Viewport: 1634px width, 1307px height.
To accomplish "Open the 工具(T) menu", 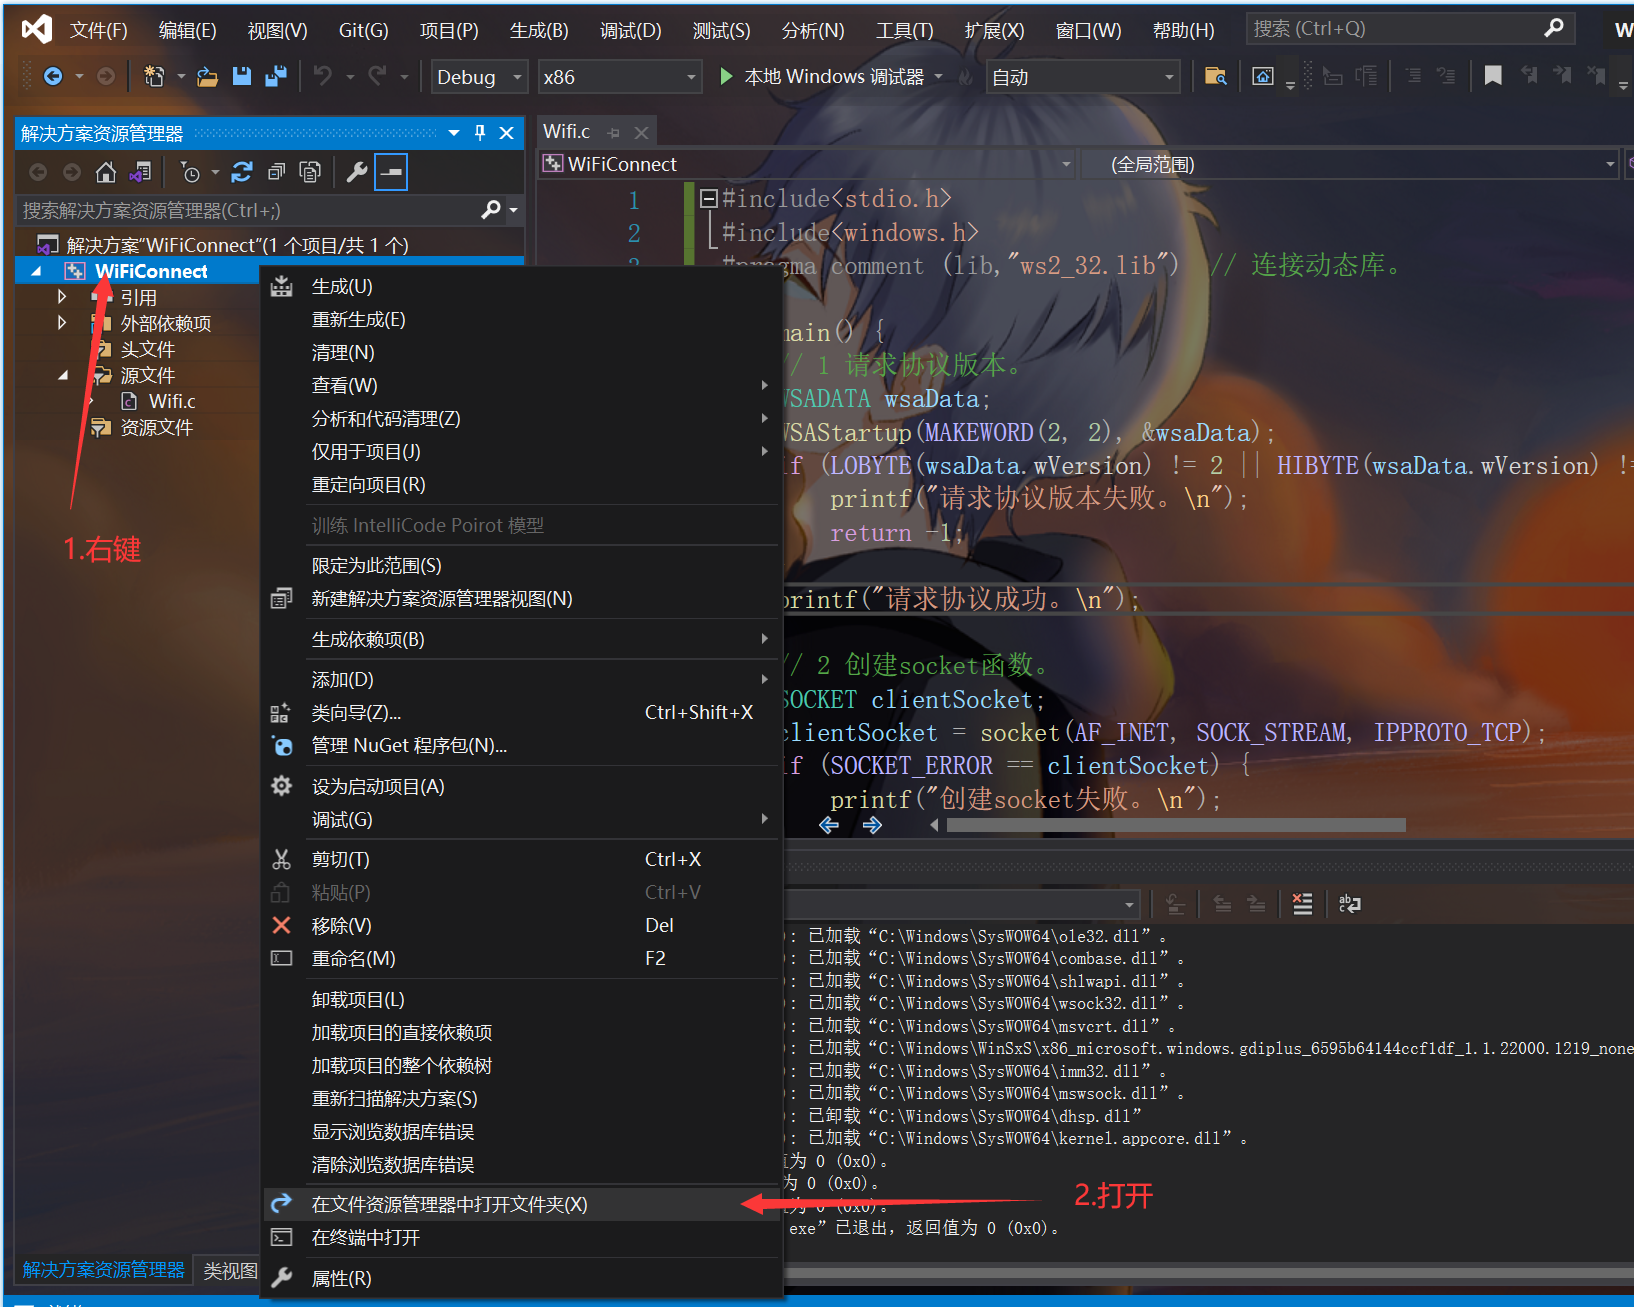I will coord(905,30).
